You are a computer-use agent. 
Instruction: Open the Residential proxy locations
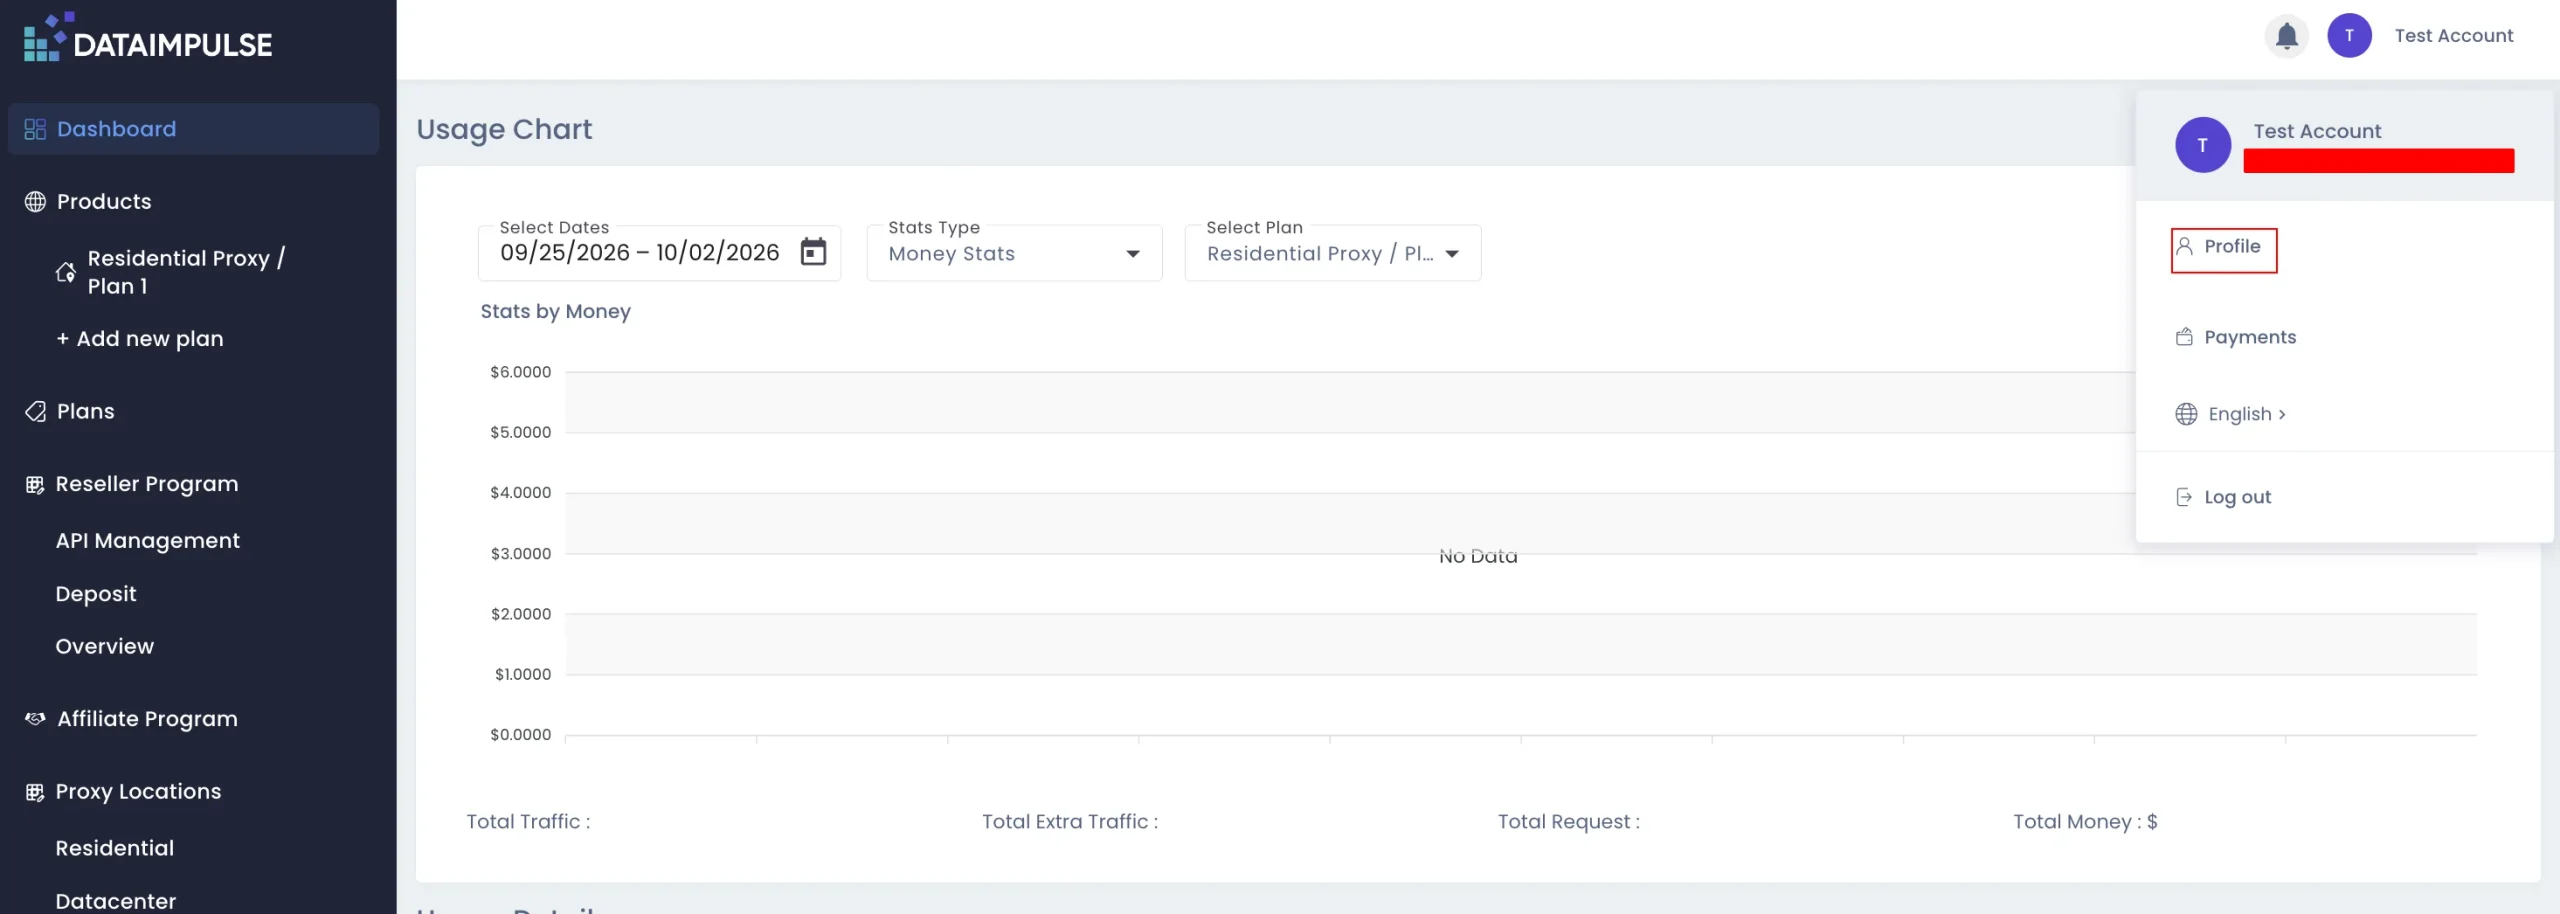click(x=115, y=849)
